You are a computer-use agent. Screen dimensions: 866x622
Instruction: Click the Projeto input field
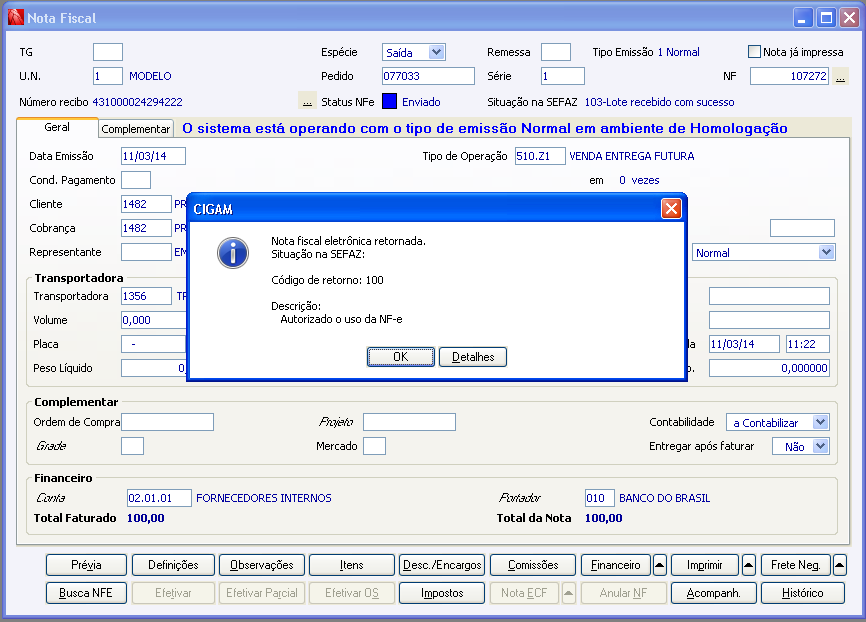[x=409, y=422]
